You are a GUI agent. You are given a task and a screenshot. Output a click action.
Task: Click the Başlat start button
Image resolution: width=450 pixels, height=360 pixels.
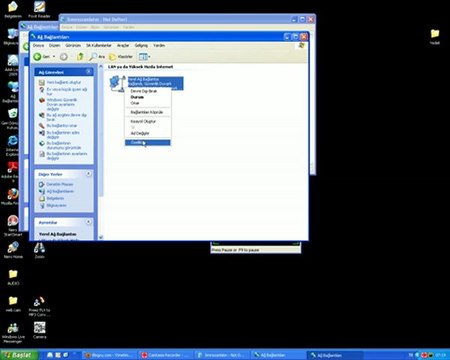(19, 355)
